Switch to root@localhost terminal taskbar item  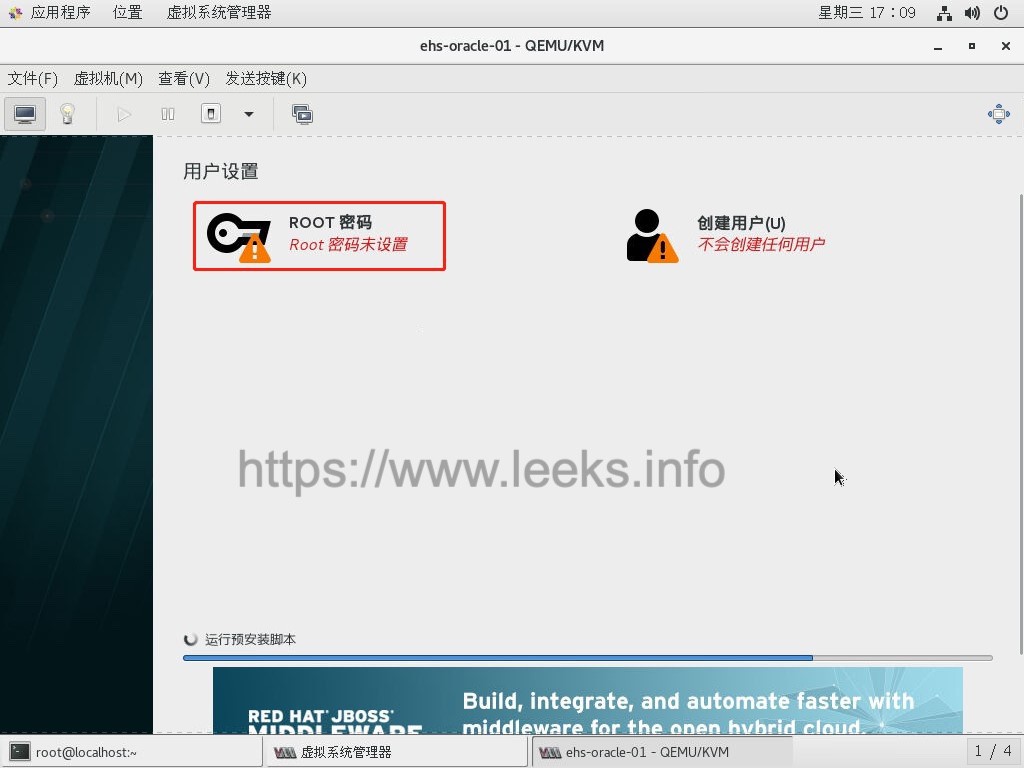(132, 752)
